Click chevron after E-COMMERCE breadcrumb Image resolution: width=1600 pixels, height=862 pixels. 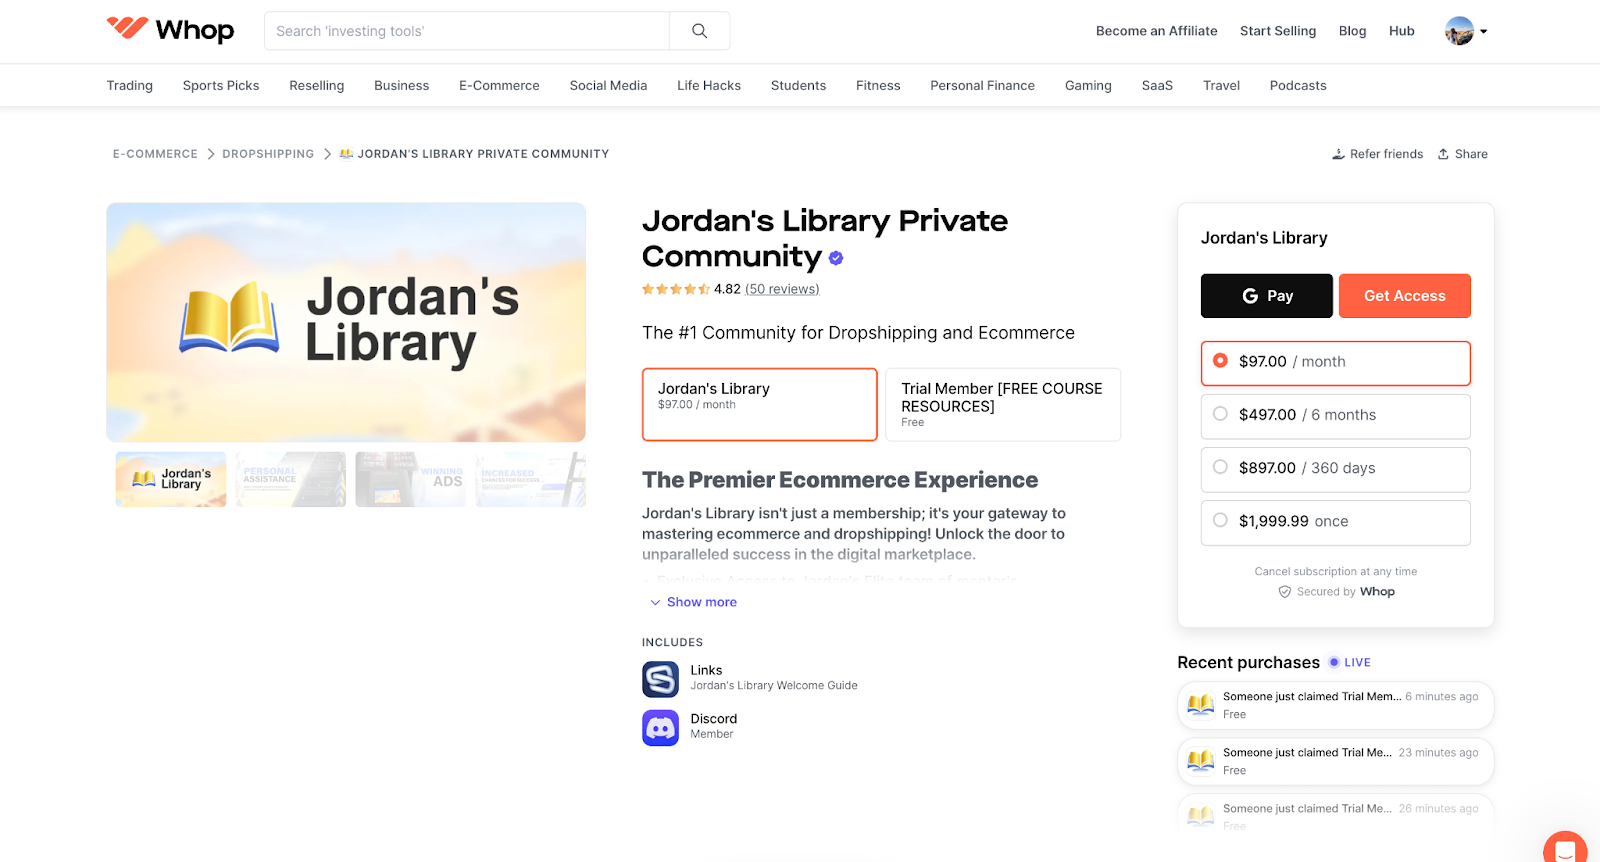coord(210,154)
